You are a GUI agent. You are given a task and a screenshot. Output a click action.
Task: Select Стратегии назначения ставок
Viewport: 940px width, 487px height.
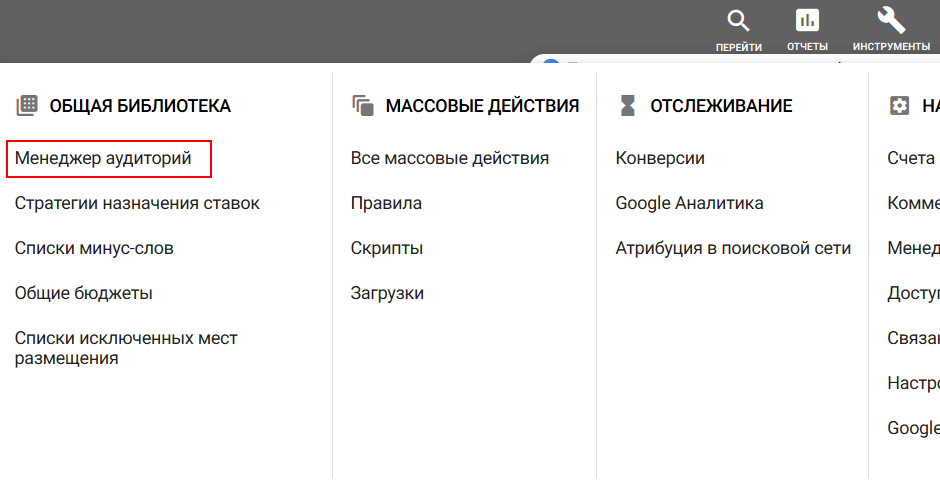click(137, 203)
